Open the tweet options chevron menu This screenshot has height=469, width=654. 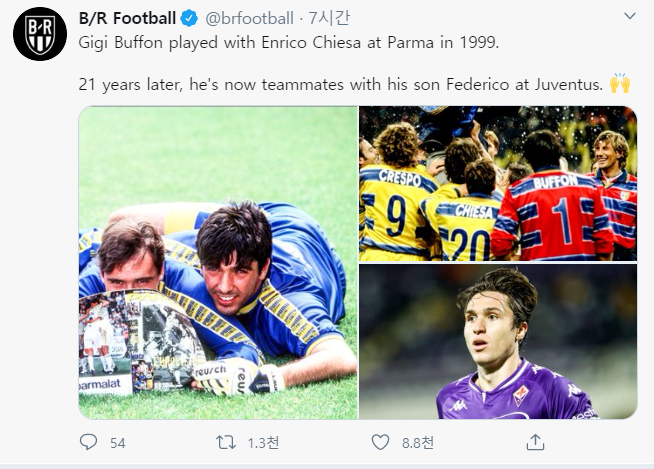629,17
